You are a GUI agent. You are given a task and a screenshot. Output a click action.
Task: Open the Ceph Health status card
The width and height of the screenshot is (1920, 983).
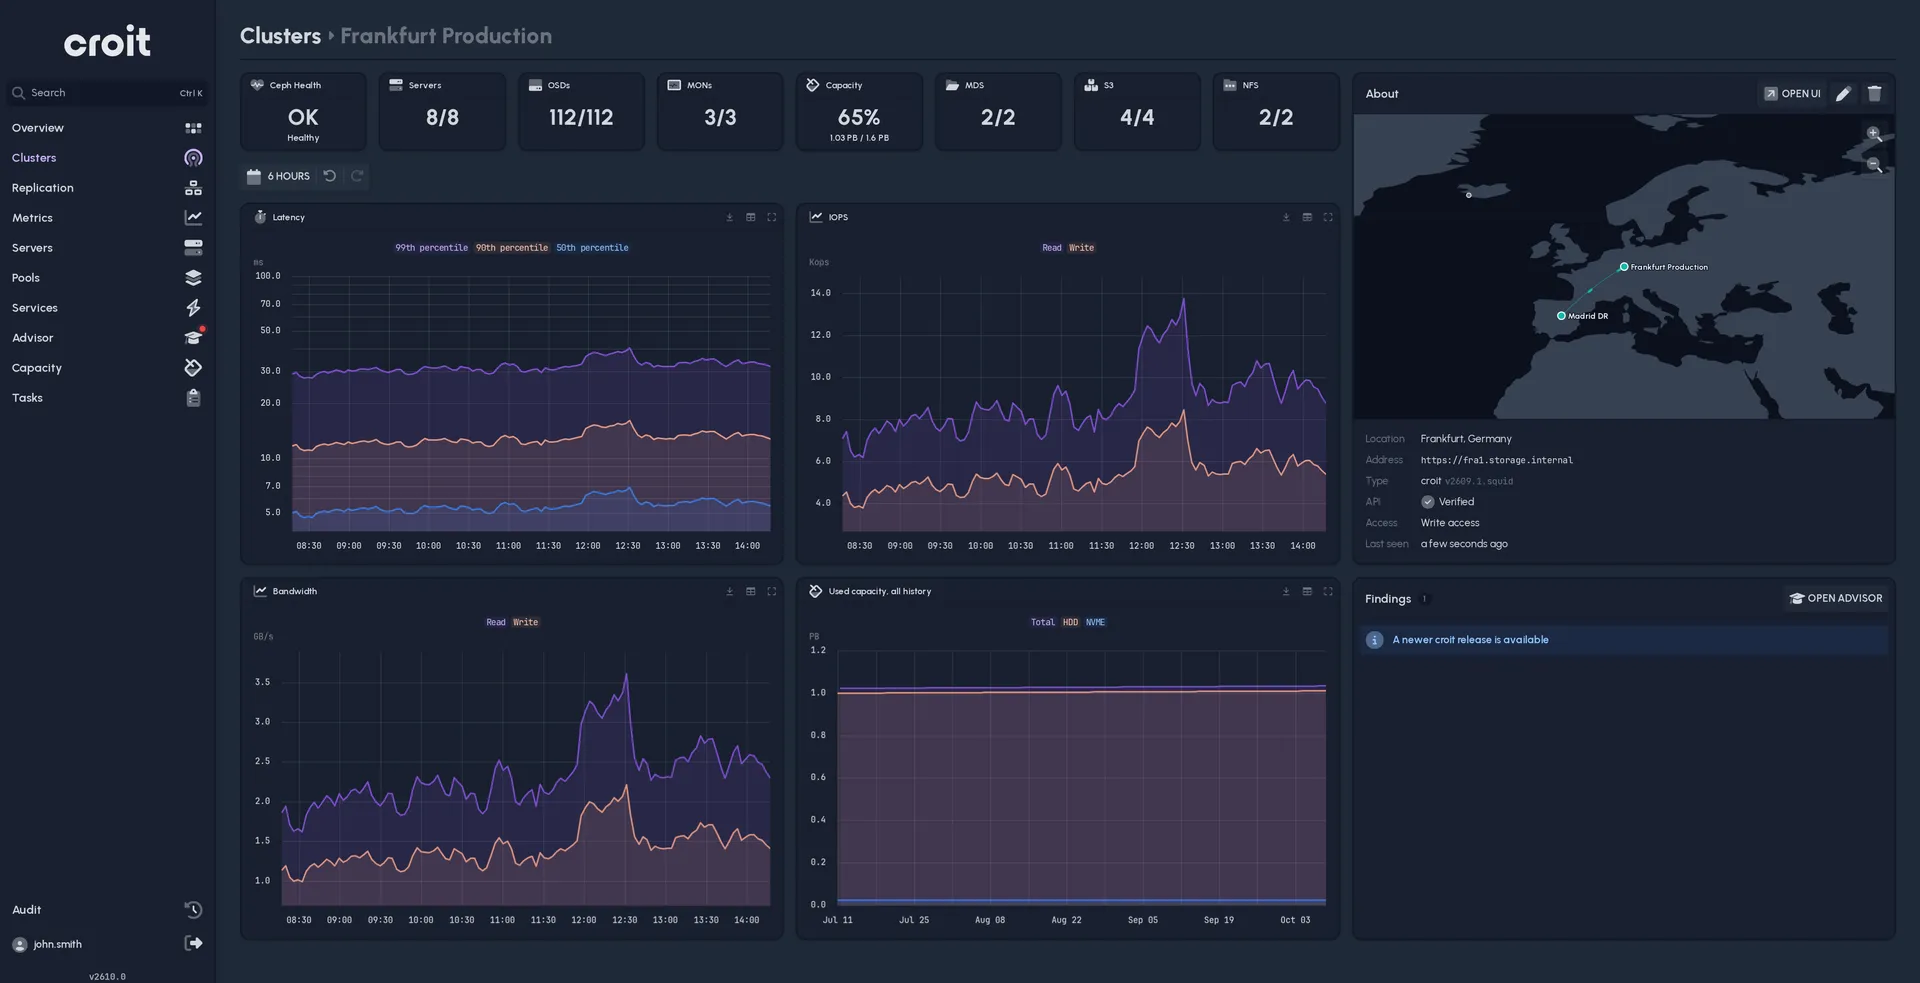pyautogui.click(x=303, y=111)
